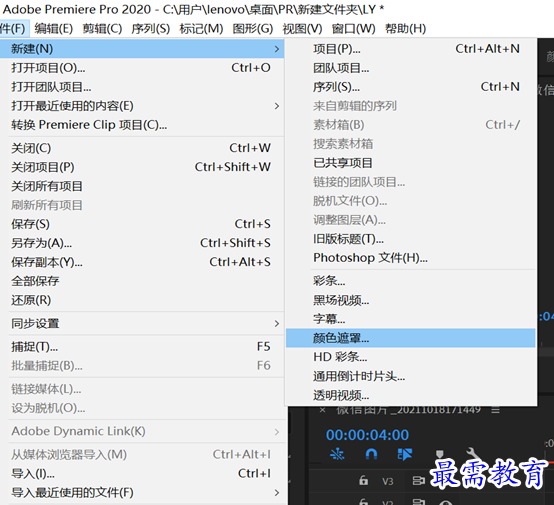The height and width of the screenshot is (505, 554).
Task: Create new 项目(P)... from submenu
Action: point(411,49)
